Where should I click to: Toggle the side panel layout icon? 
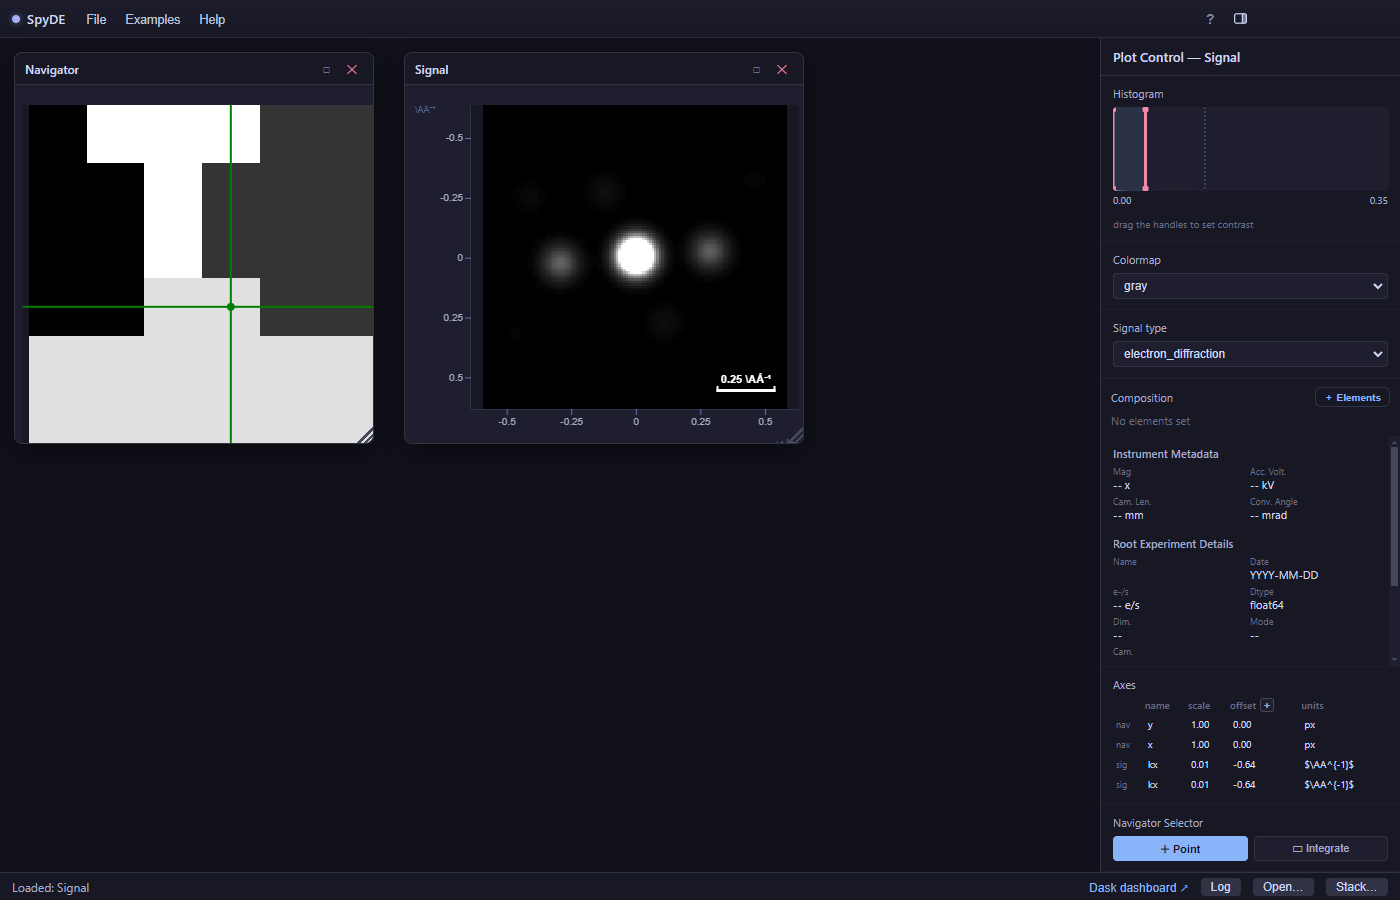(1240, 19)
